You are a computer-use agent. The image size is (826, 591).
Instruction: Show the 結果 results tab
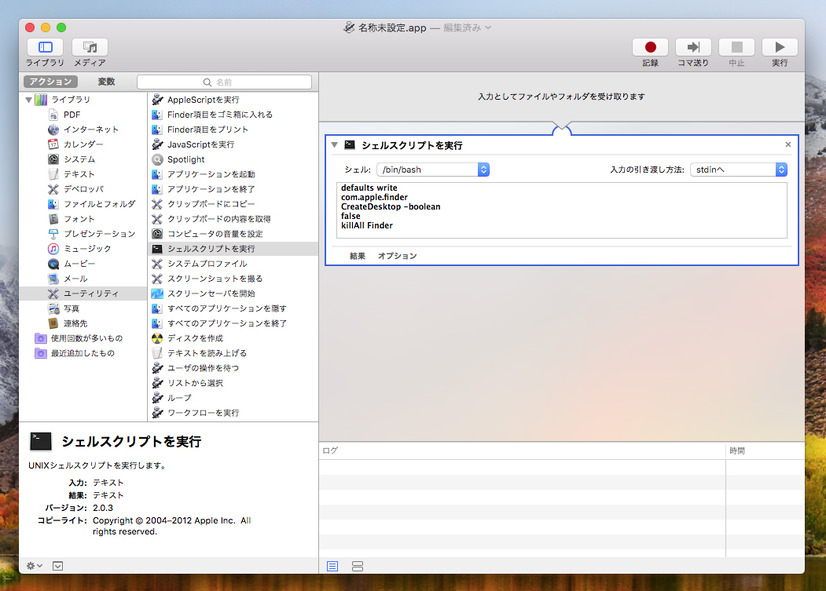pos(357,256)
